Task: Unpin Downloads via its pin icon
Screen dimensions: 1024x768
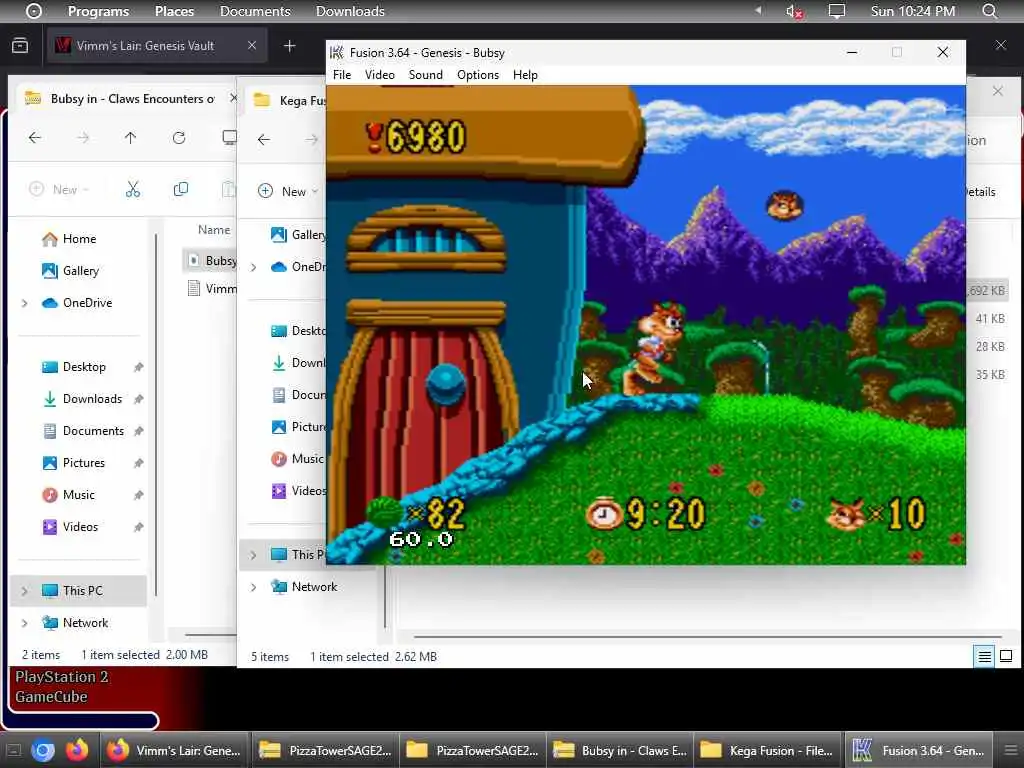Action: tap(138, 399)
